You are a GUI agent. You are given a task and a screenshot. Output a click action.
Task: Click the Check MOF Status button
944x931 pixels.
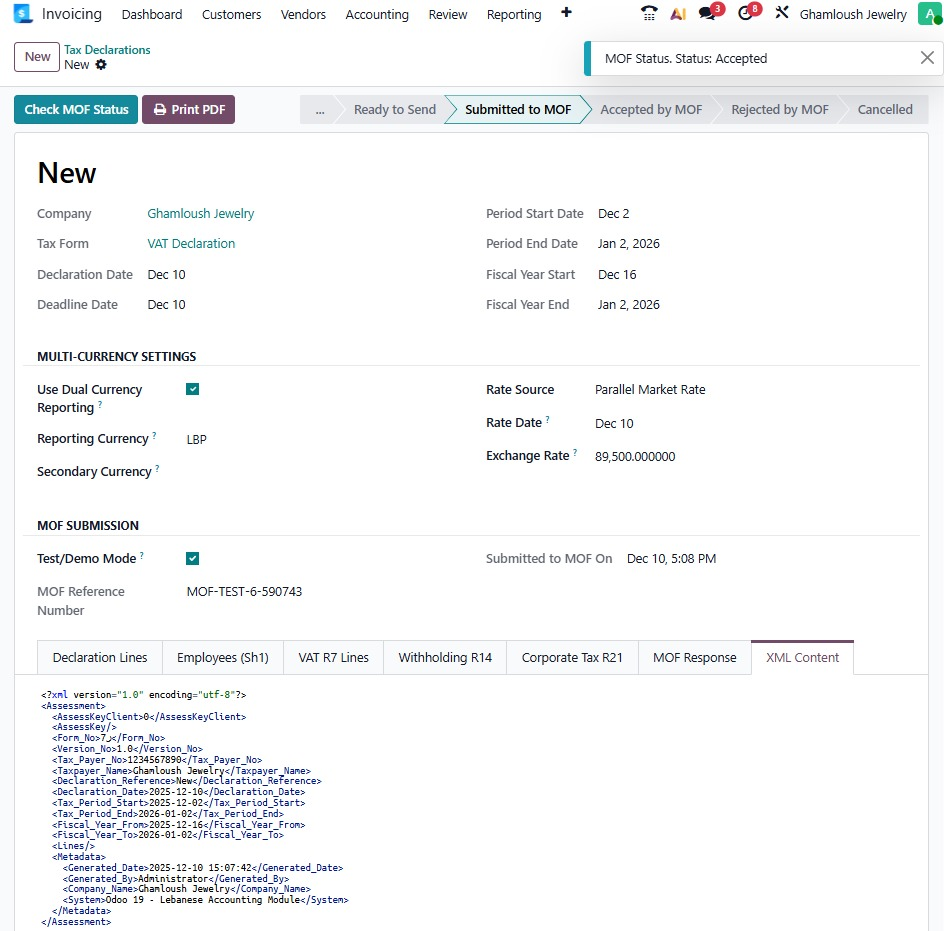[x=76, y=110]
